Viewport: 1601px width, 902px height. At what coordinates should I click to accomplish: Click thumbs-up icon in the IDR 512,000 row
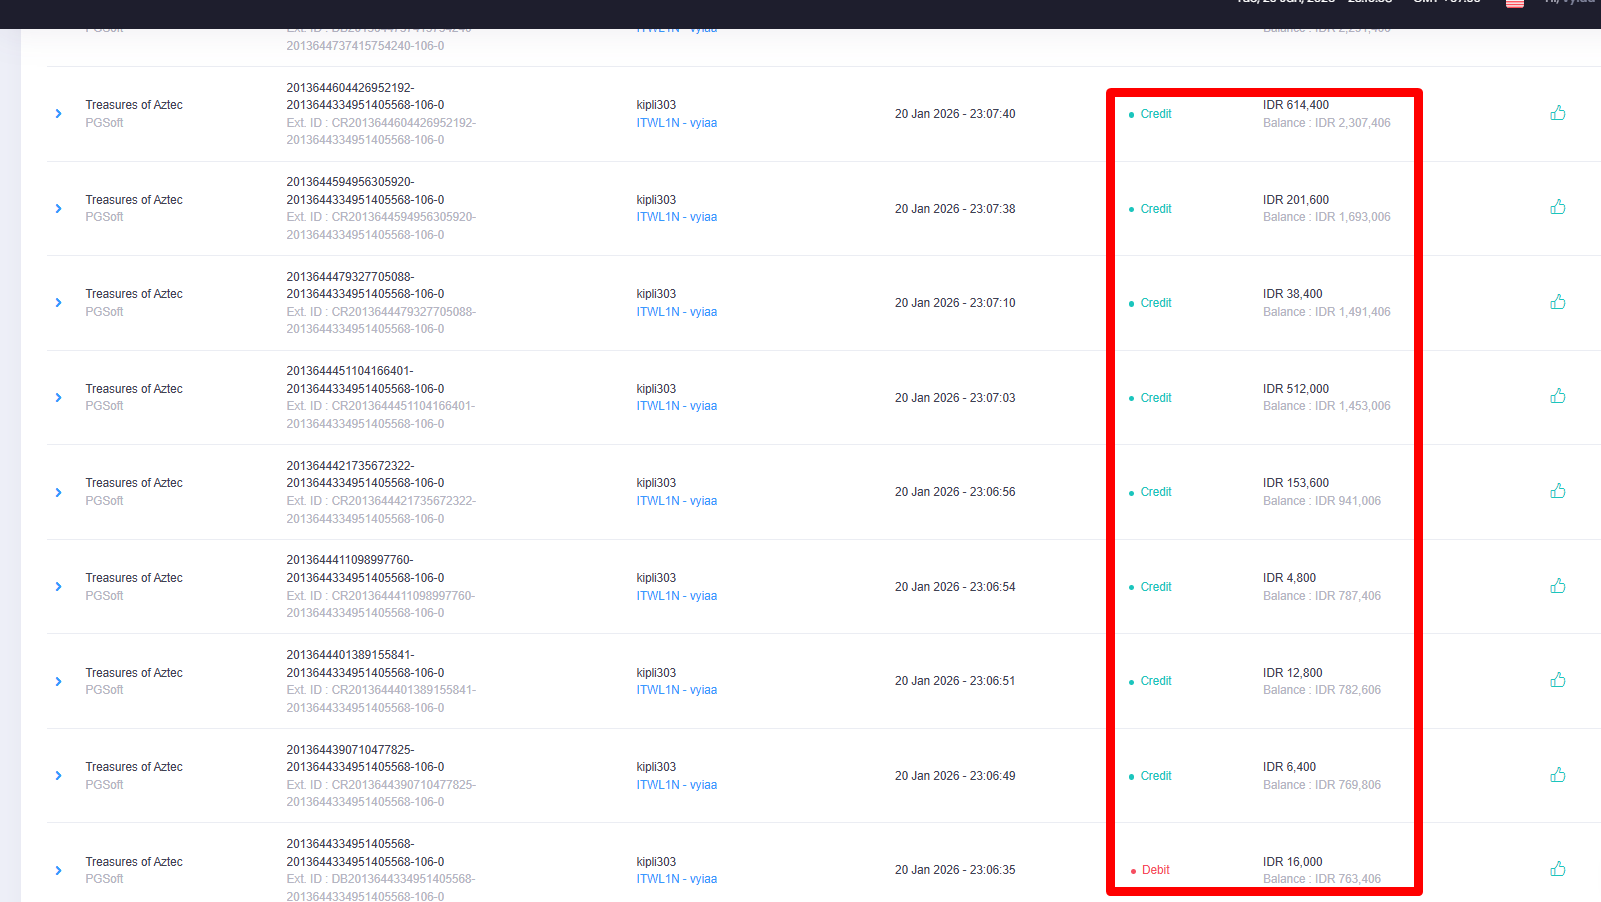(1558, 396)
